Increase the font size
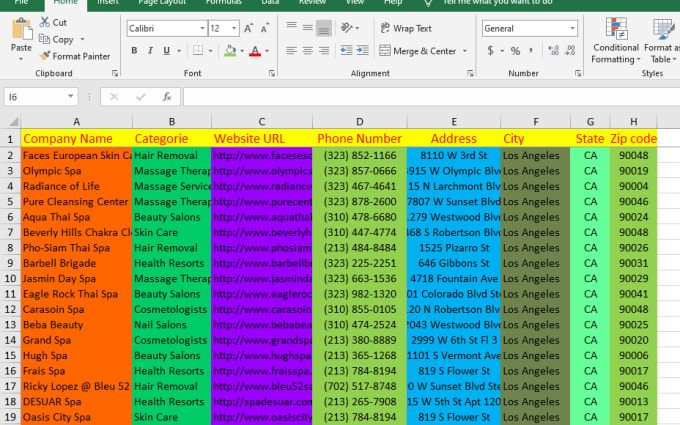This screenshot has height=425, width=680. [x=248, y=29]
